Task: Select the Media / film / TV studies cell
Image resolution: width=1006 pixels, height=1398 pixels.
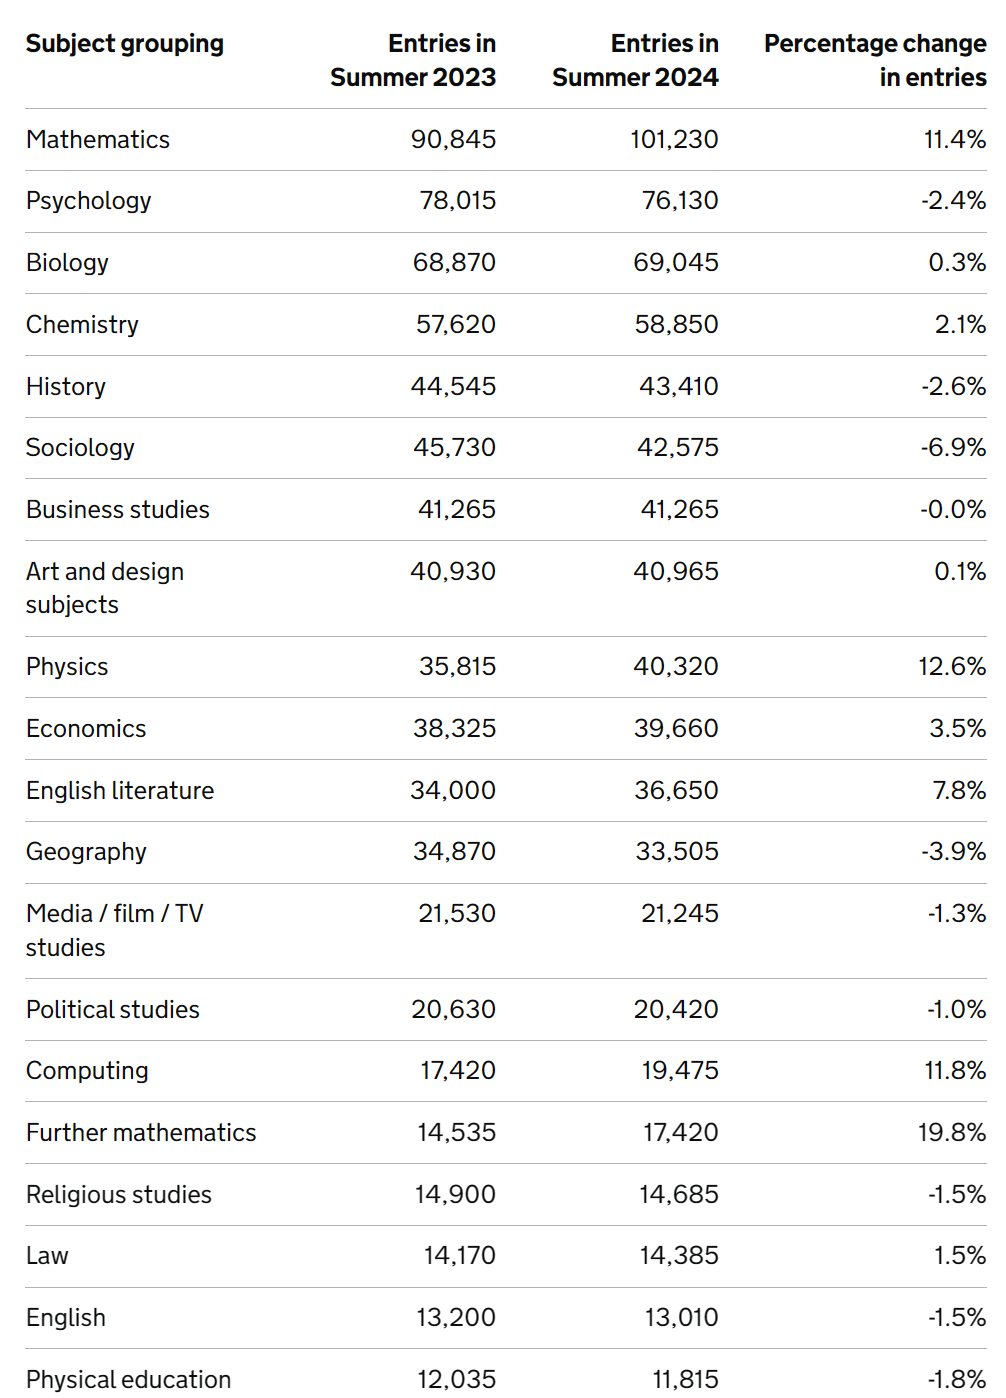Action: (114, 930)
